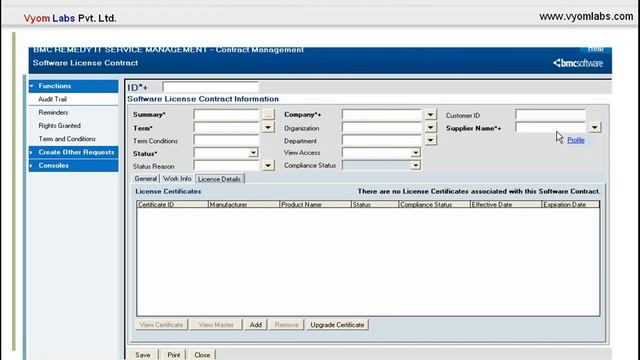Open the Term dropdown menu
The height and width of the screenshot is (360, 640).
tap(268, 127)
